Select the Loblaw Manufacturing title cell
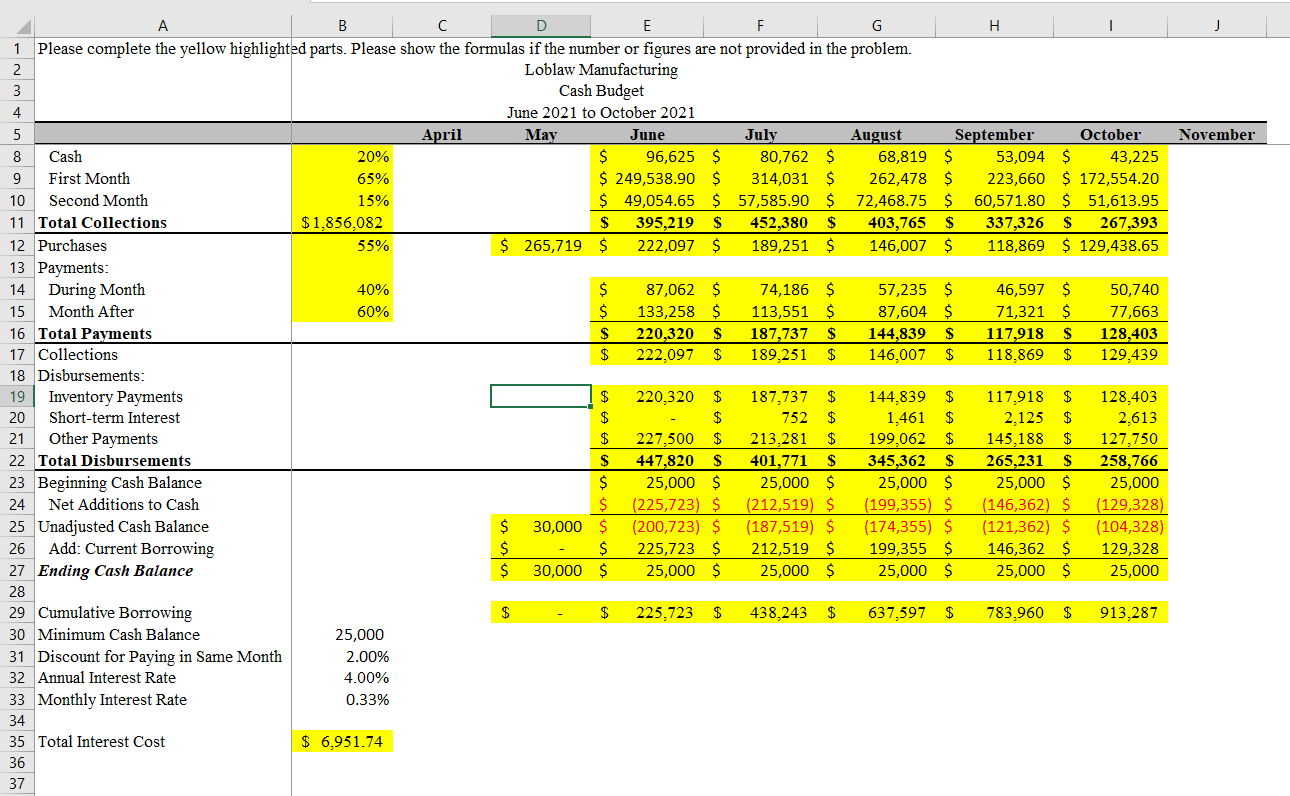The height and width of the screenshot is (796, 1290). point(600,70)
